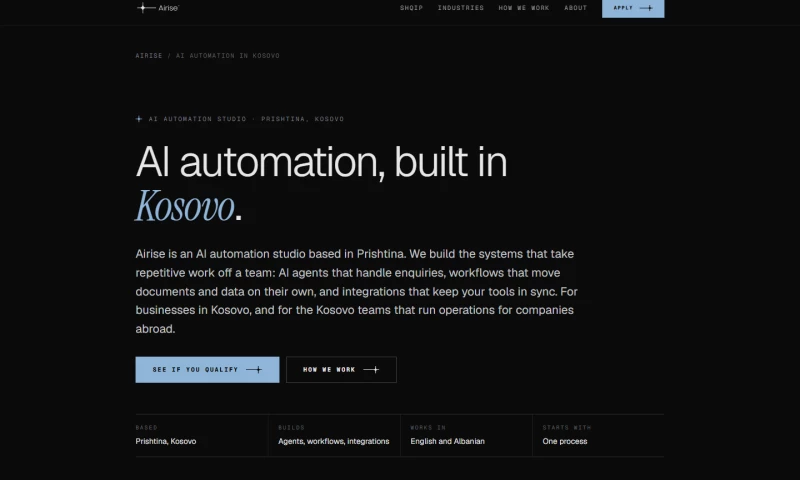800x480 pixels.
Task: Click the Agents, workflows, integrations value
Action: [x=334, y=441]
